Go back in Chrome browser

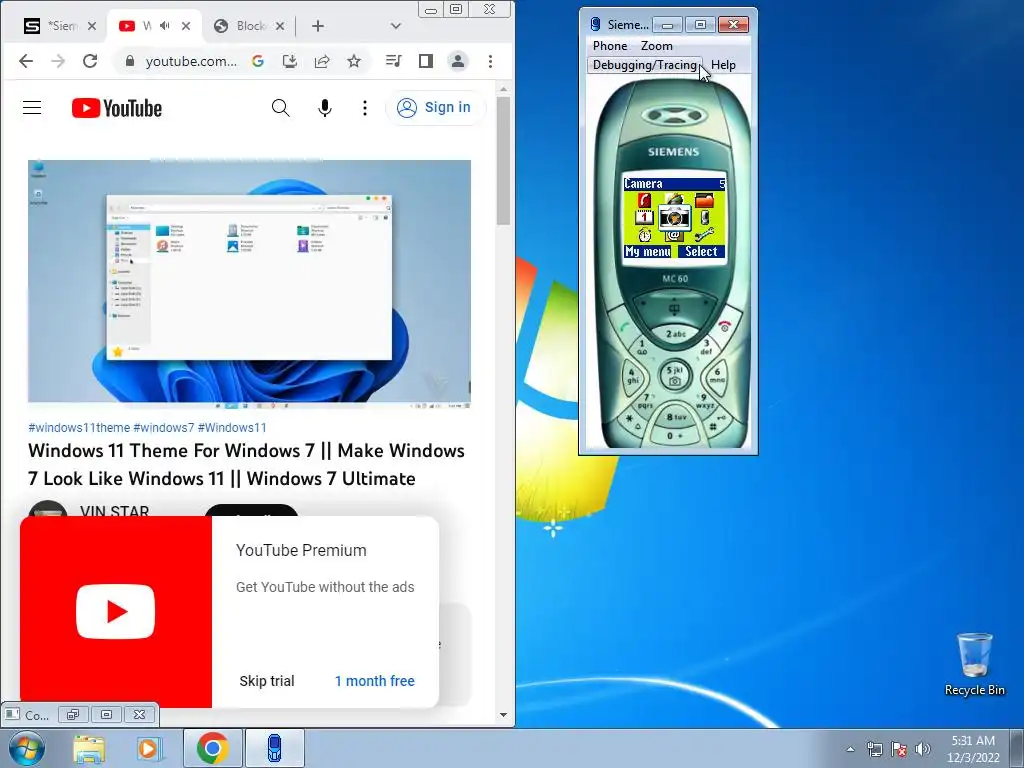(25, 61)
